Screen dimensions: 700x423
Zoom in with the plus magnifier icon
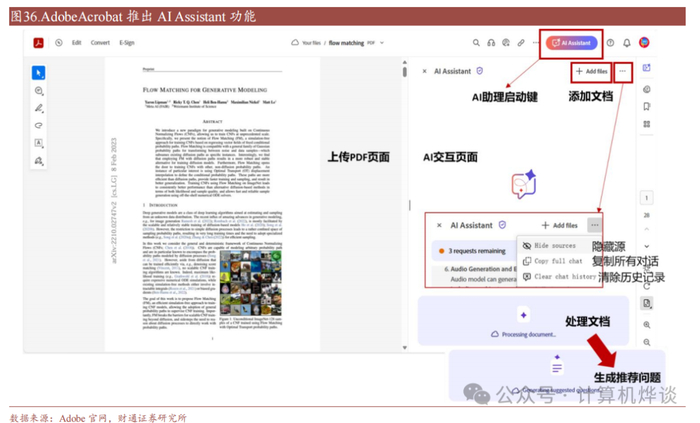(646, 325)
